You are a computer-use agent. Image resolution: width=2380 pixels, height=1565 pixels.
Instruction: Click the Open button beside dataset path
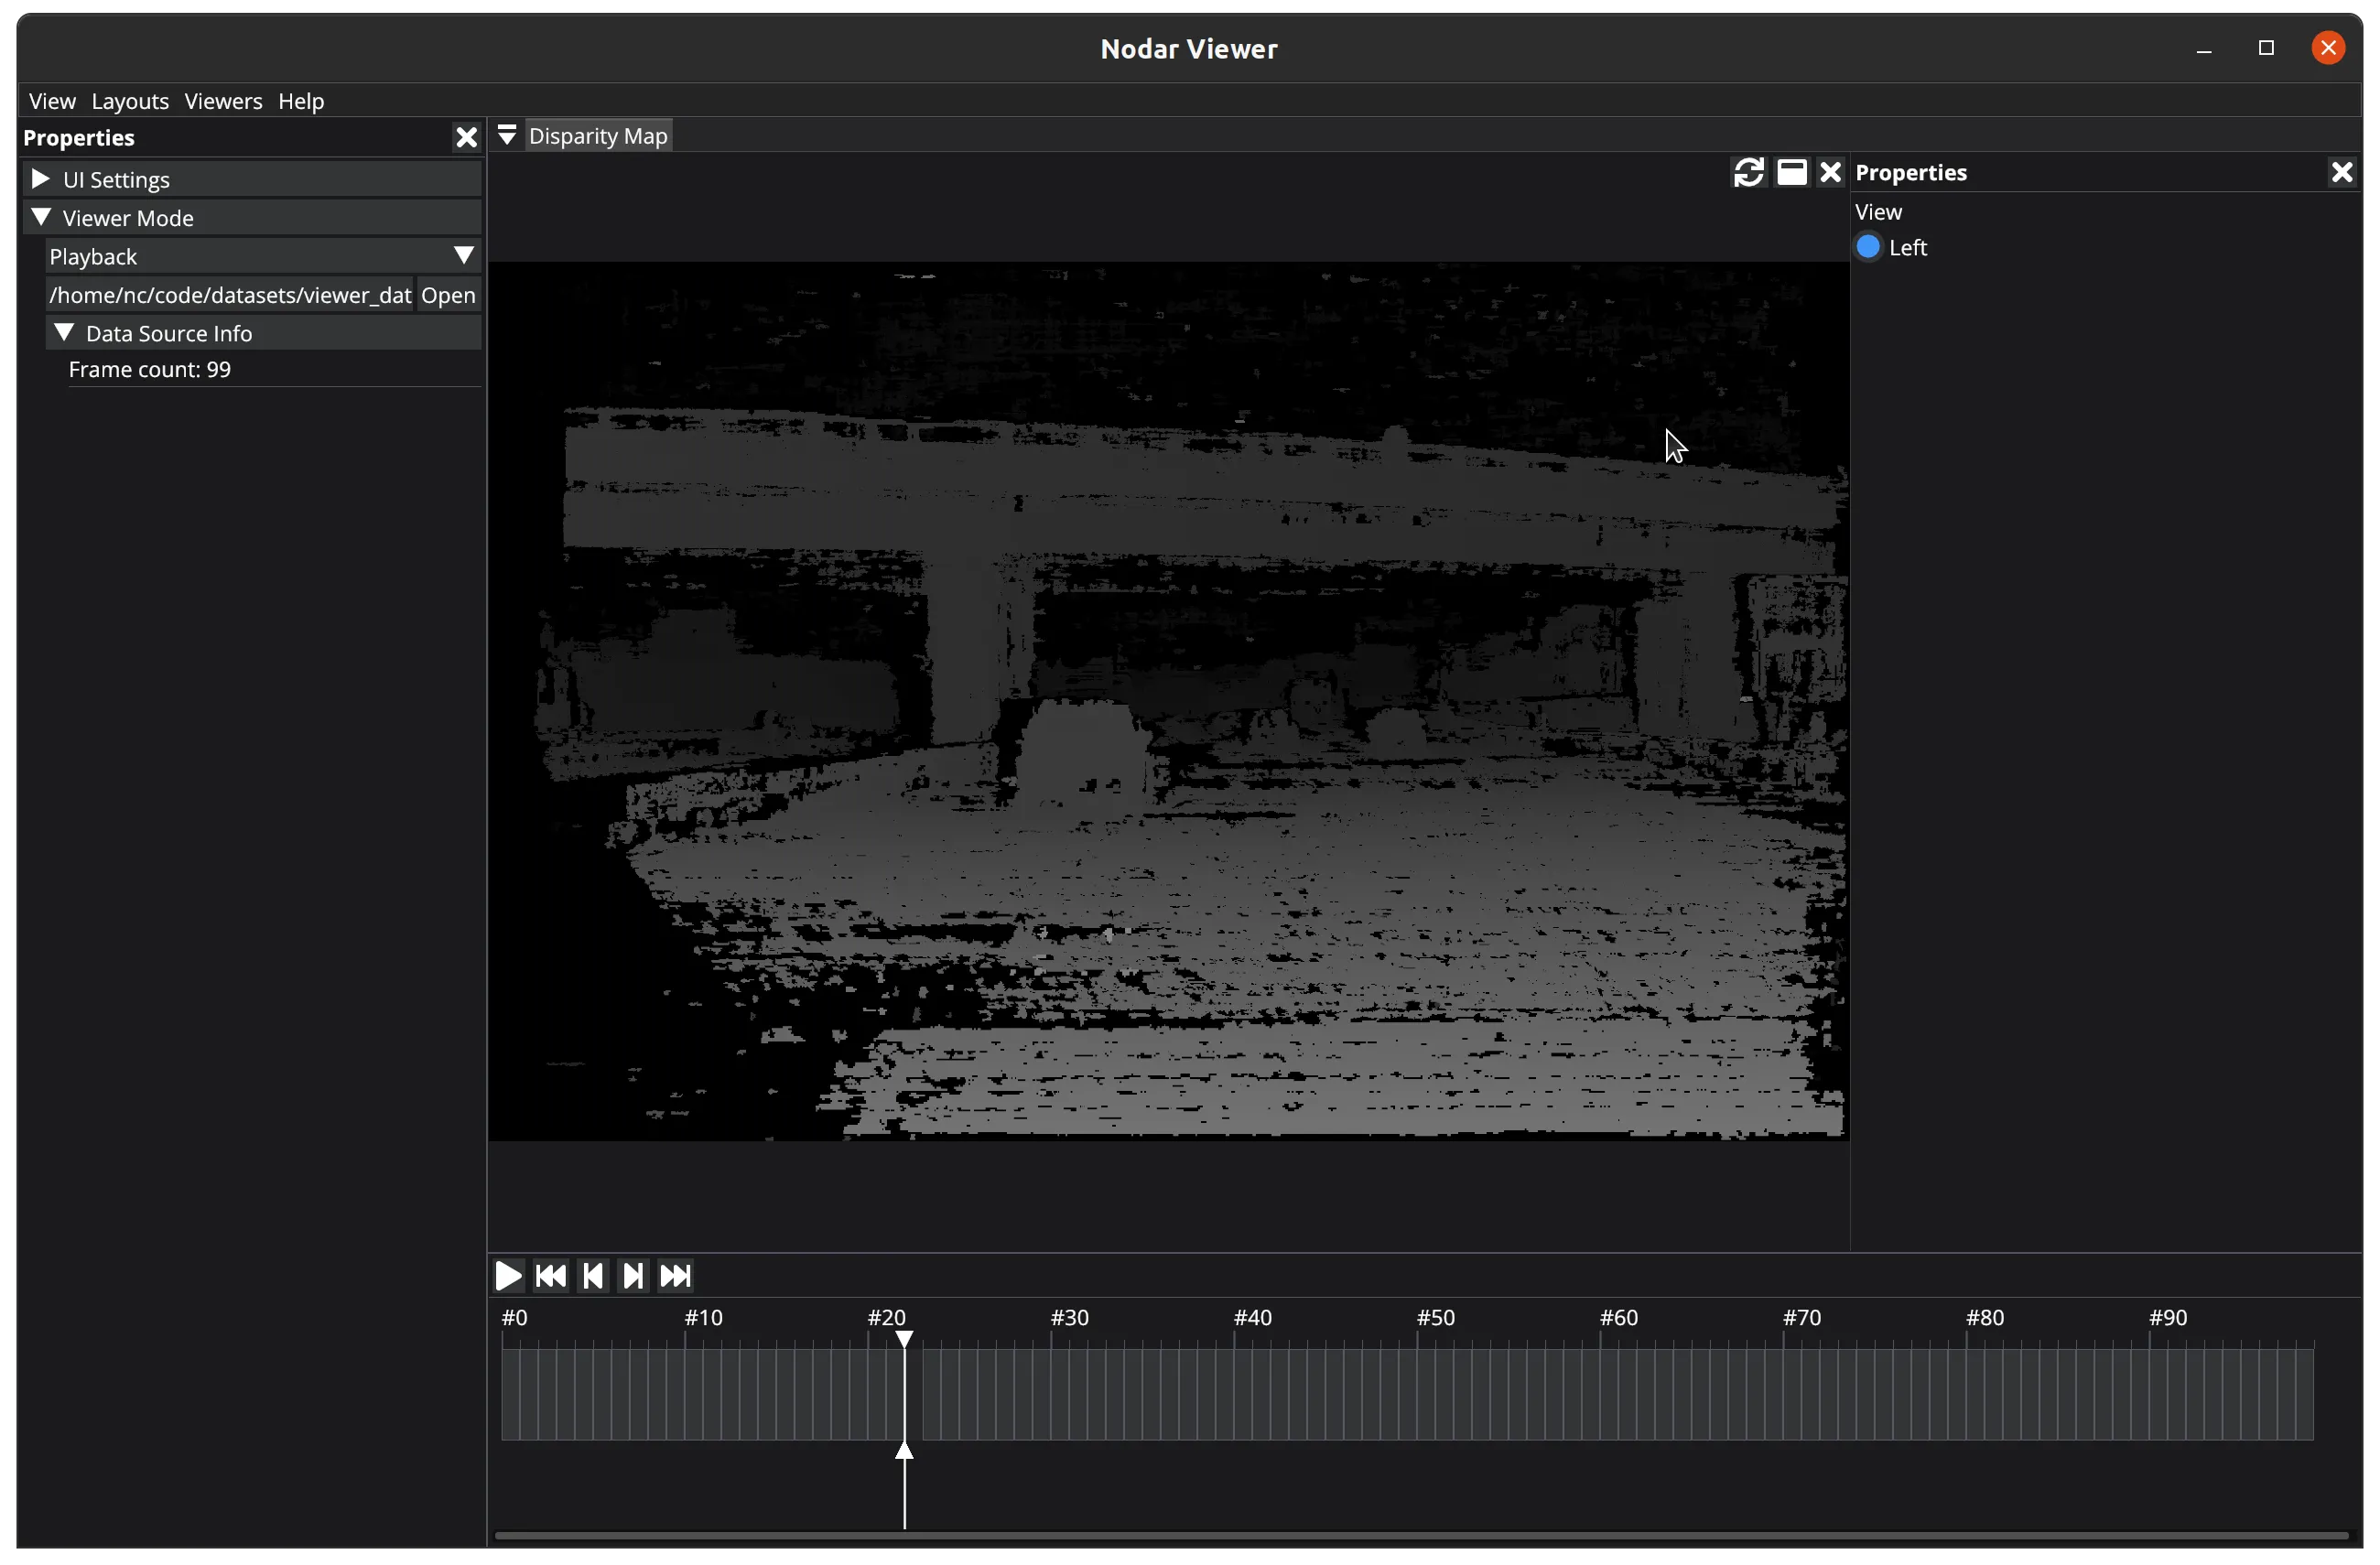pos(447,295)
